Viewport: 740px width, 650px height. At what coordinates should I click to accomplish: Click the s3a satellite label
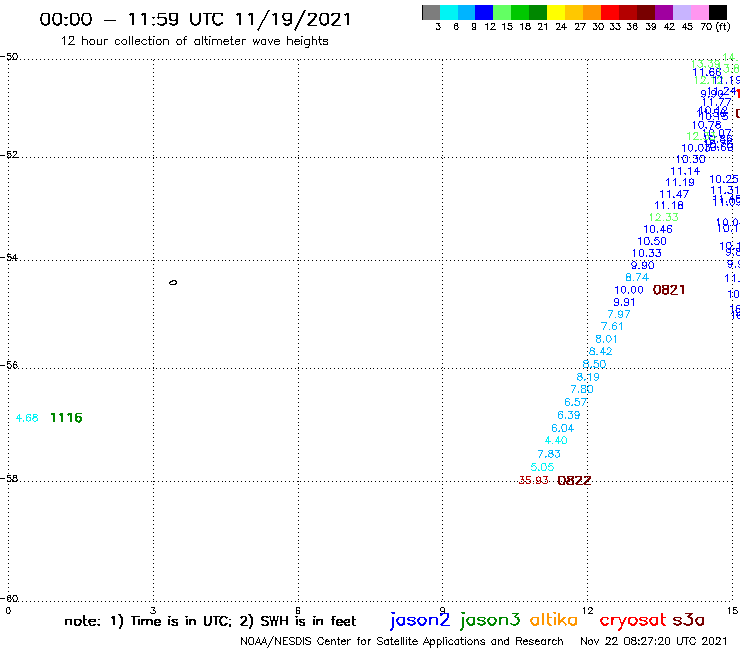688,620
